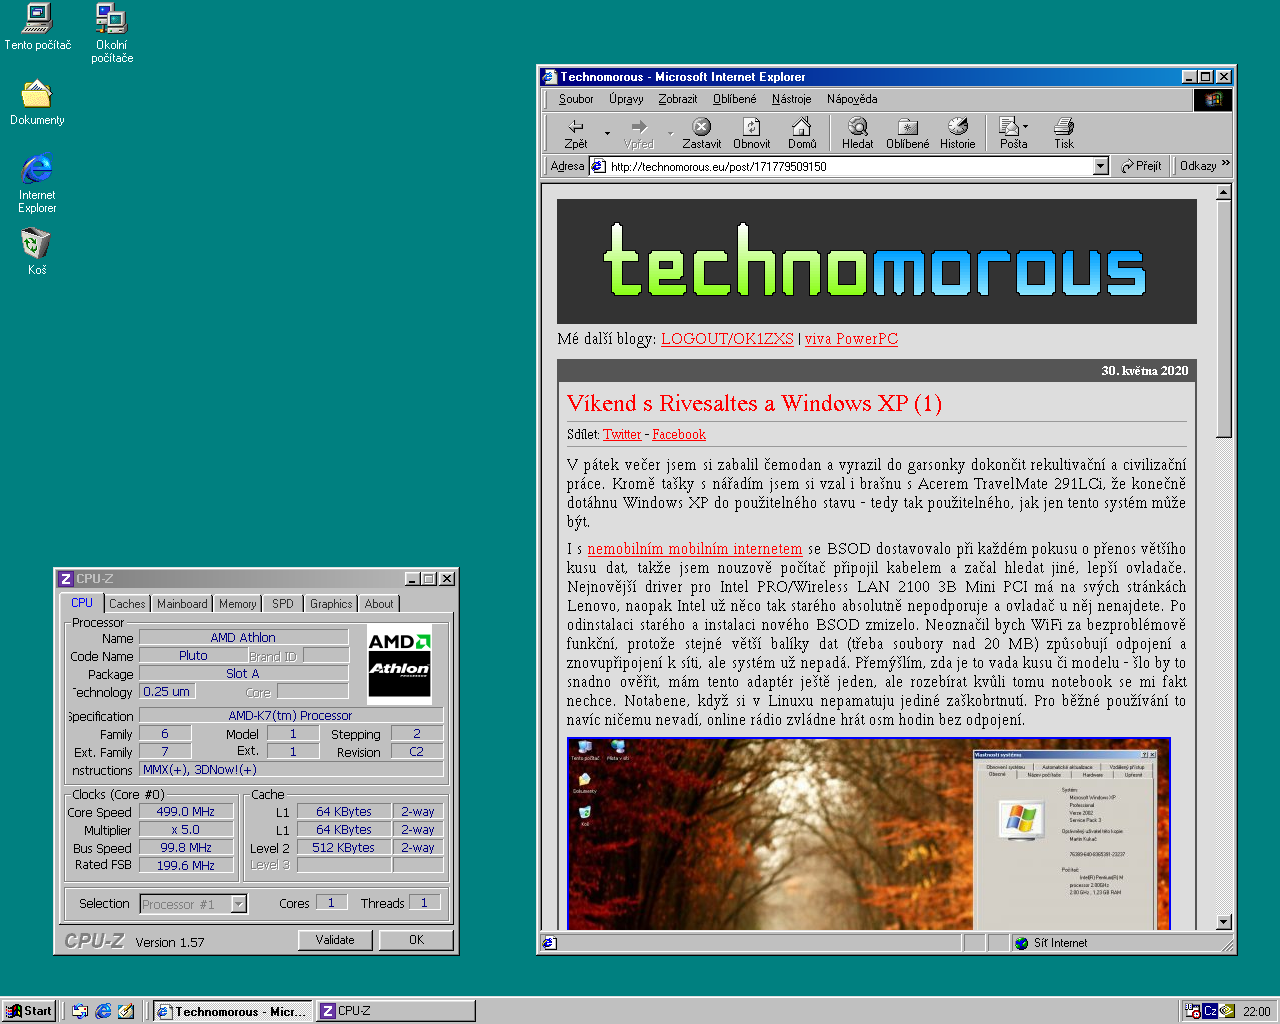
Task: Open Favorites (Oblíbené) toolbar icon
Action: click(x=907, y=127)
